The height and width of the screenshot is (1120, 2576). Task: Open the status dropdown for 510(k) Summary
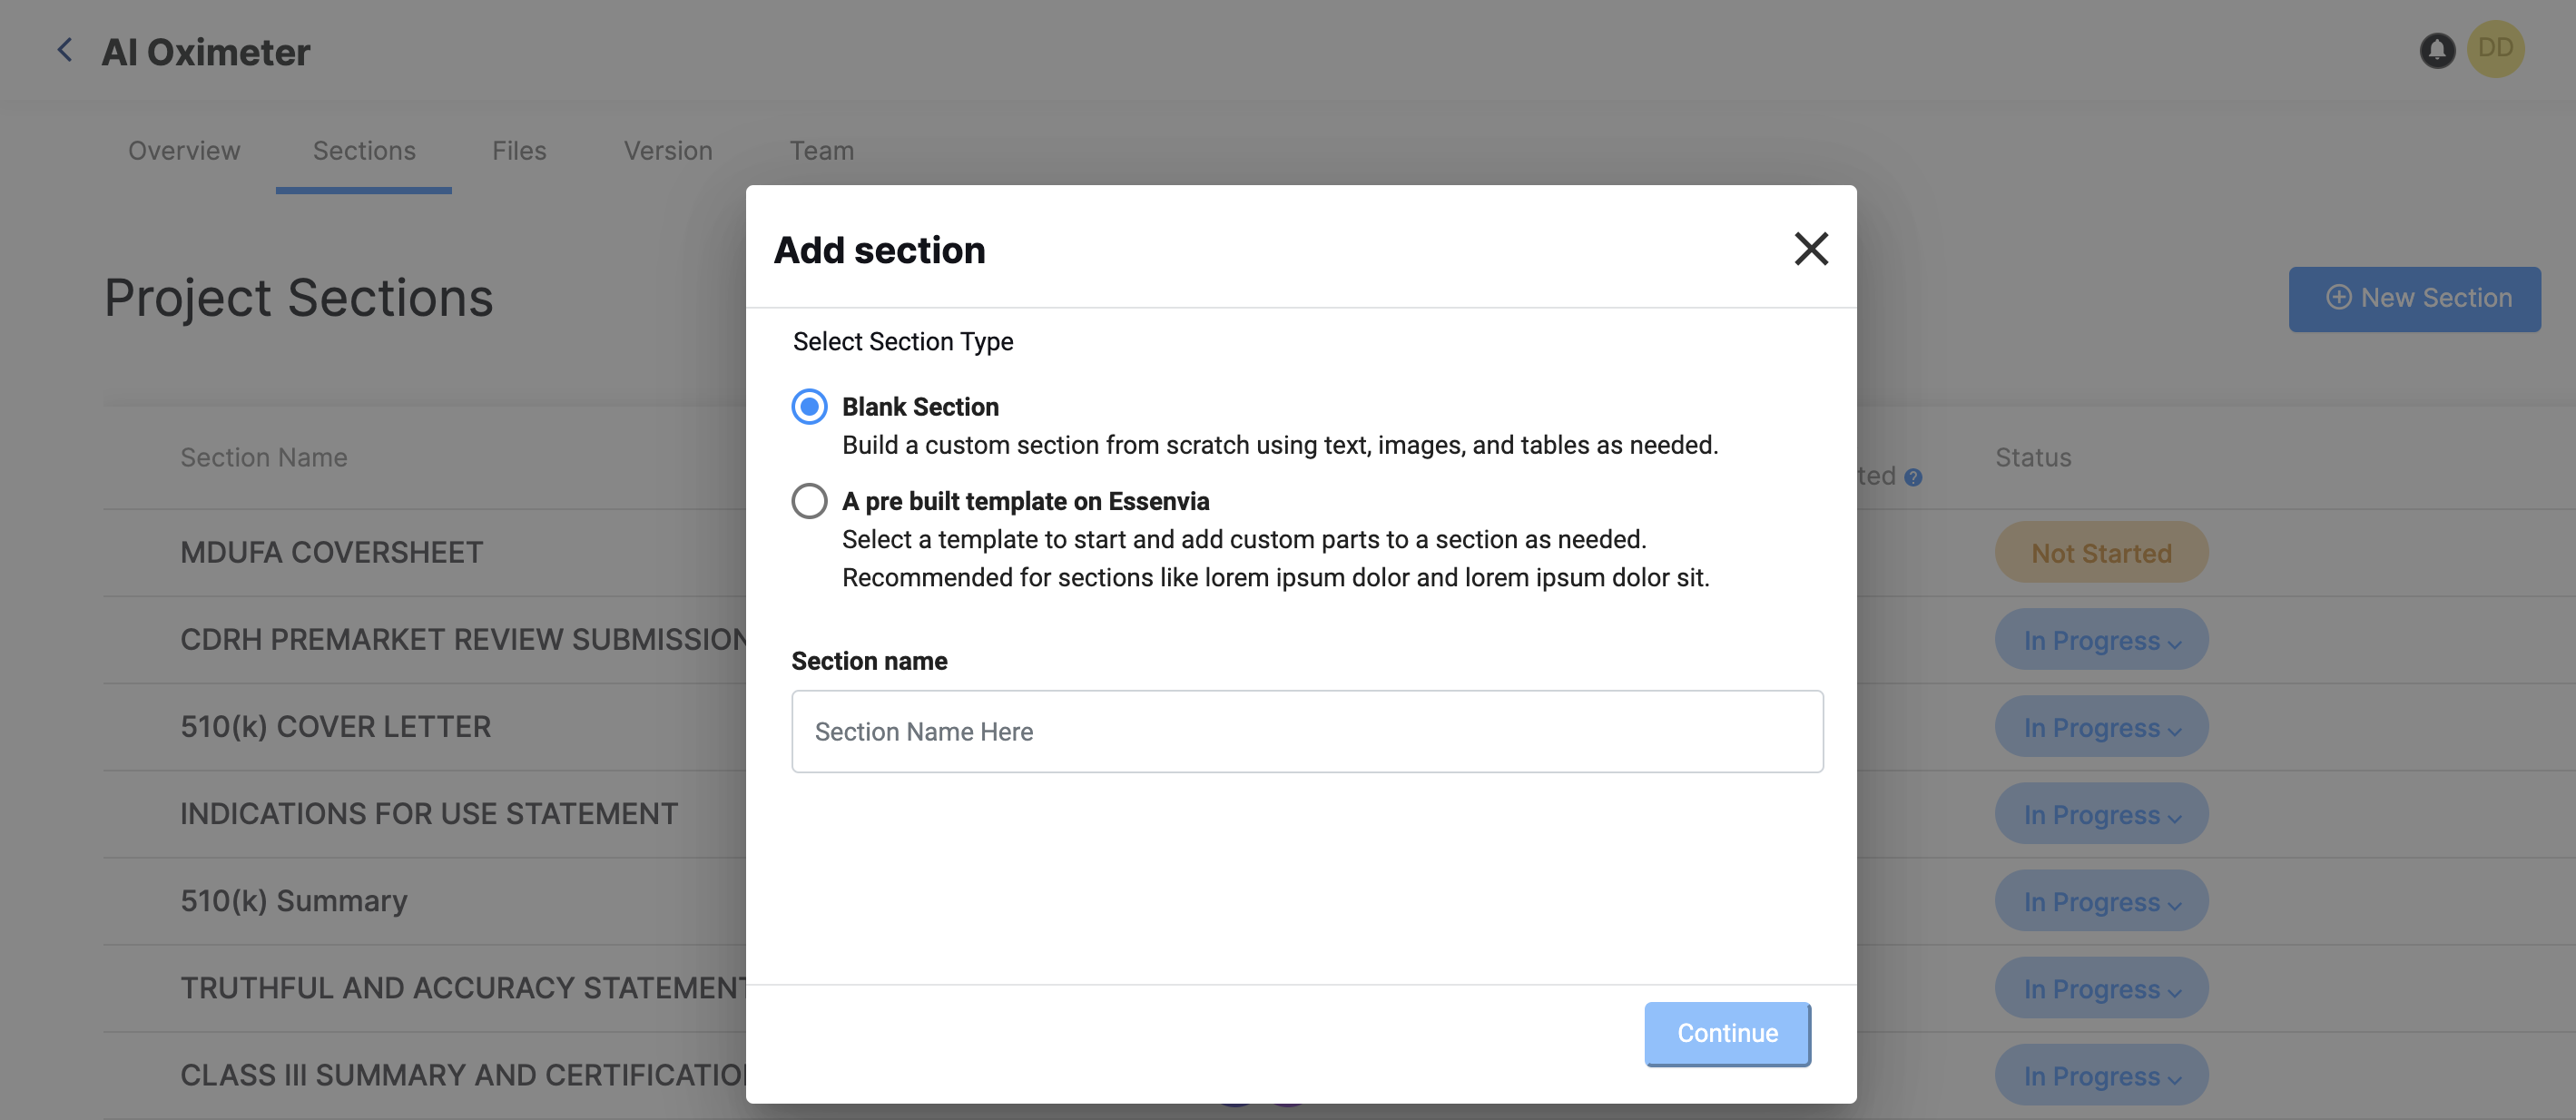click(x=2101, y=901)
